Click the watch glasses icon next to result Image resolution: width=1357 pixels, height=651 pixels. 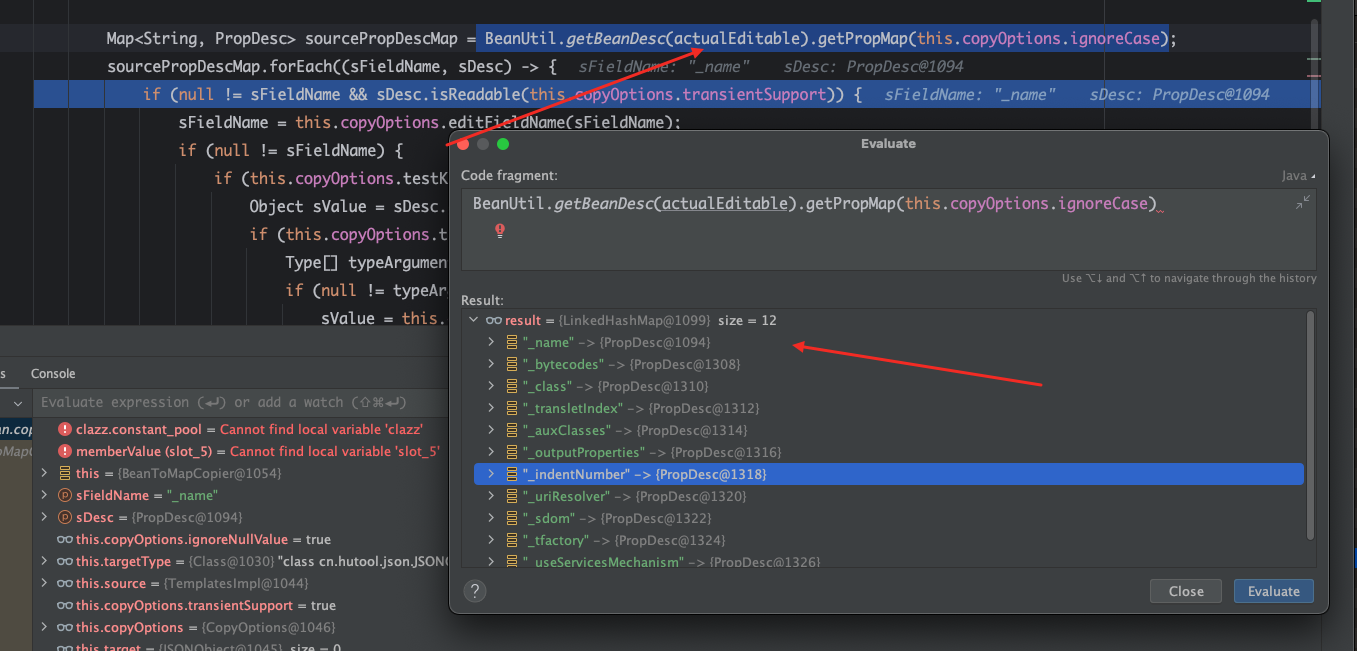493,320
